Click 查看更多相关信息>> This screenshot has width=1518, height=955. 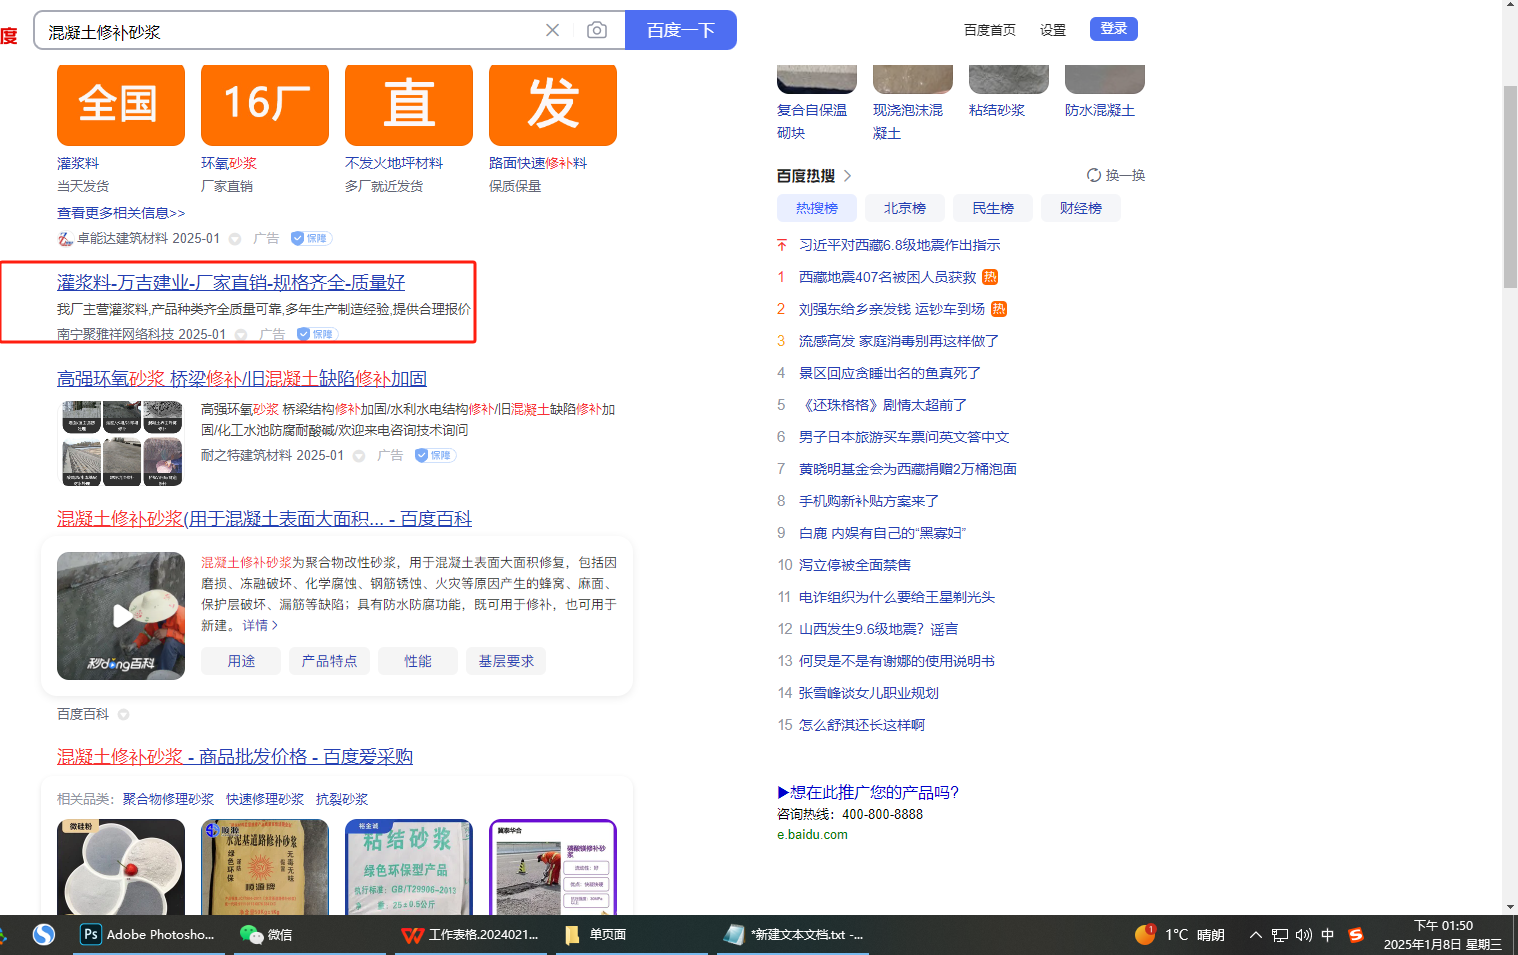click(x=121, y=213)
